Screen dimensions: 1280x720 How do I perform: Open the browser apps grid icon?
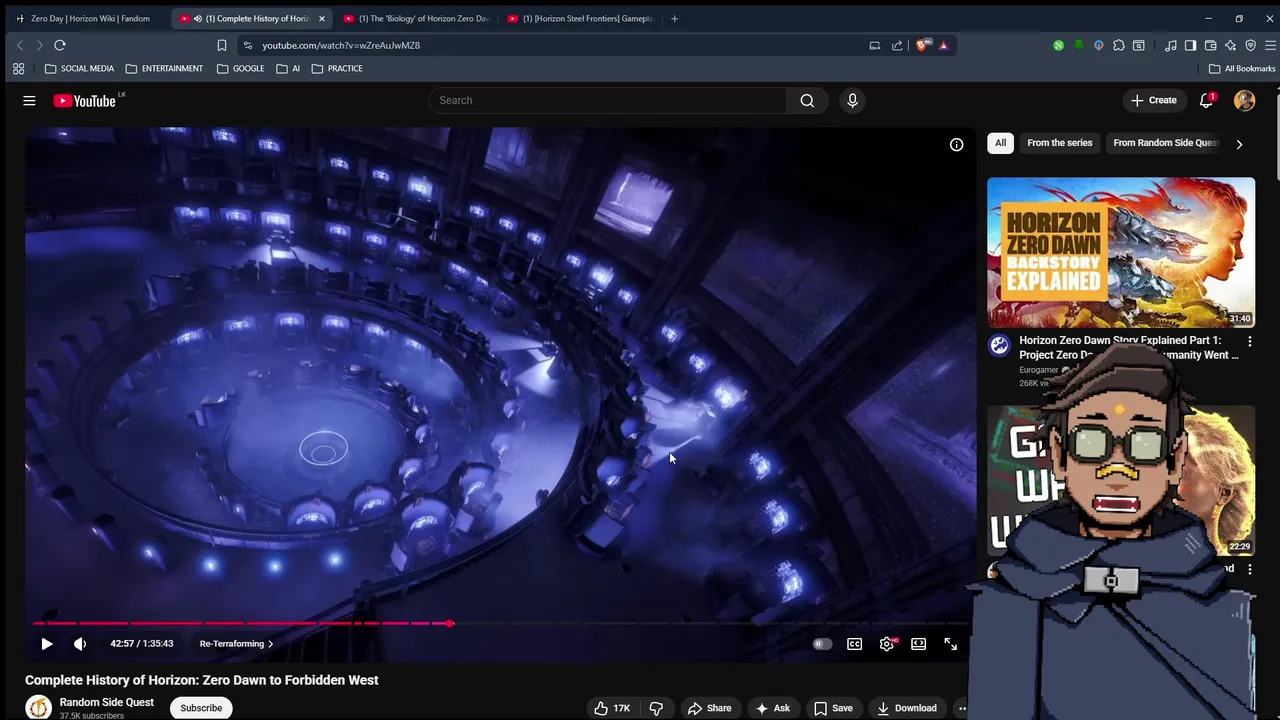[x=18, y=69]
